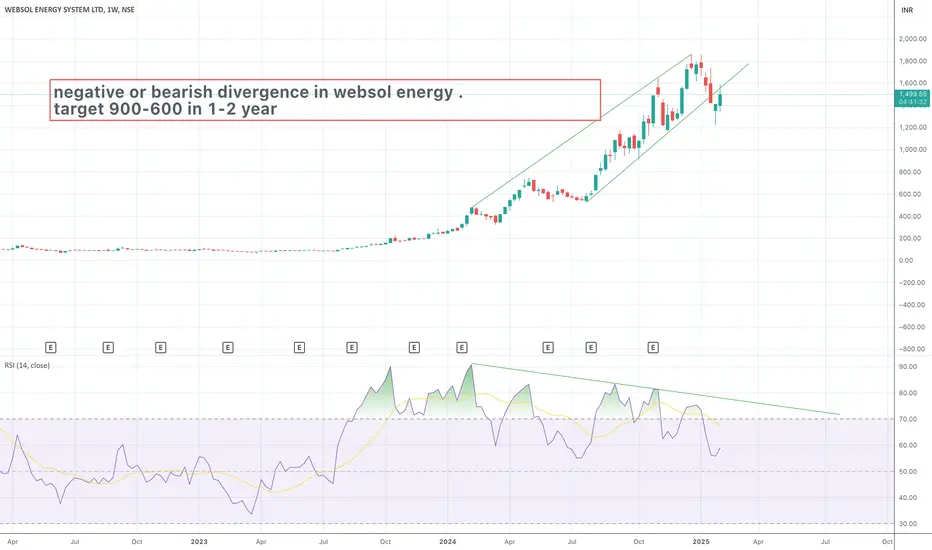Click the 70.00 RSI scale label

[x=908, y=419]
